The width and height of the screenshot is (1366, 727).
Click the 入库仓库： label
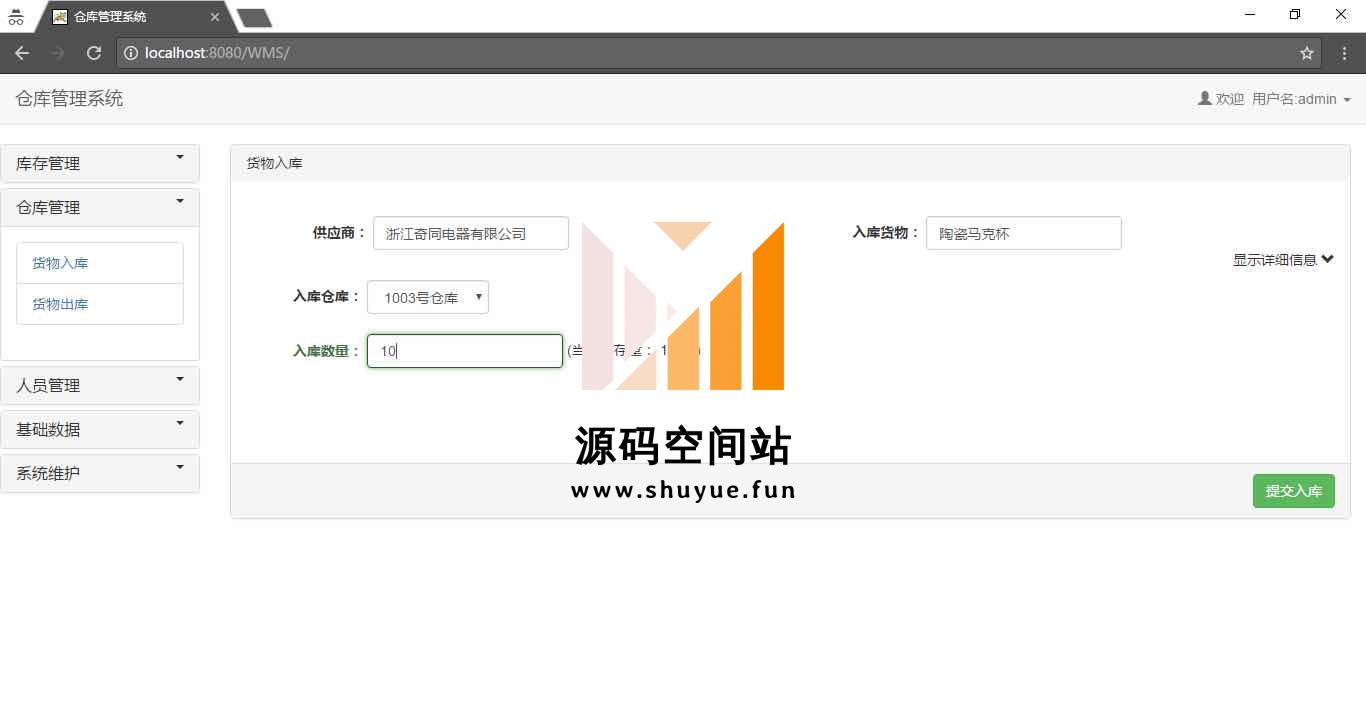click(x=327, y=297)
